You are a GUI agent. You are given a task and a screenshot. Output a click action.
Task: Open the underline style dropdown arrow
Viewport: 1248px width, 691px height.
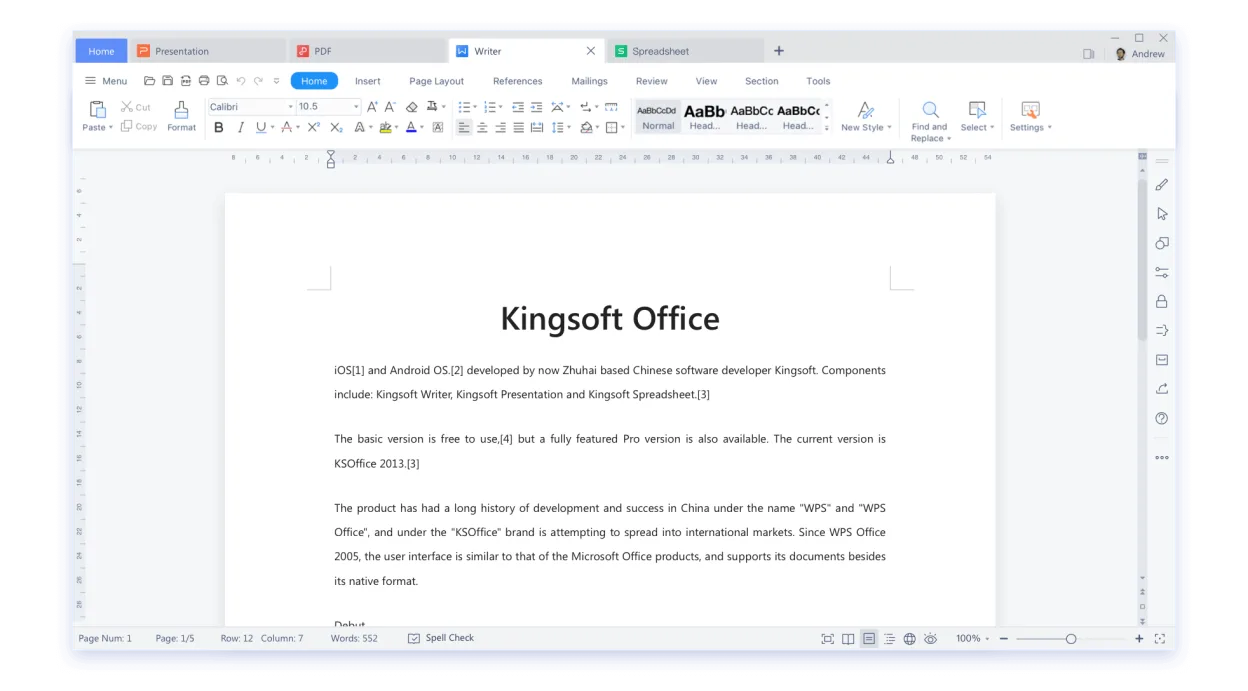pyautogui.click(x=273, y=128)
